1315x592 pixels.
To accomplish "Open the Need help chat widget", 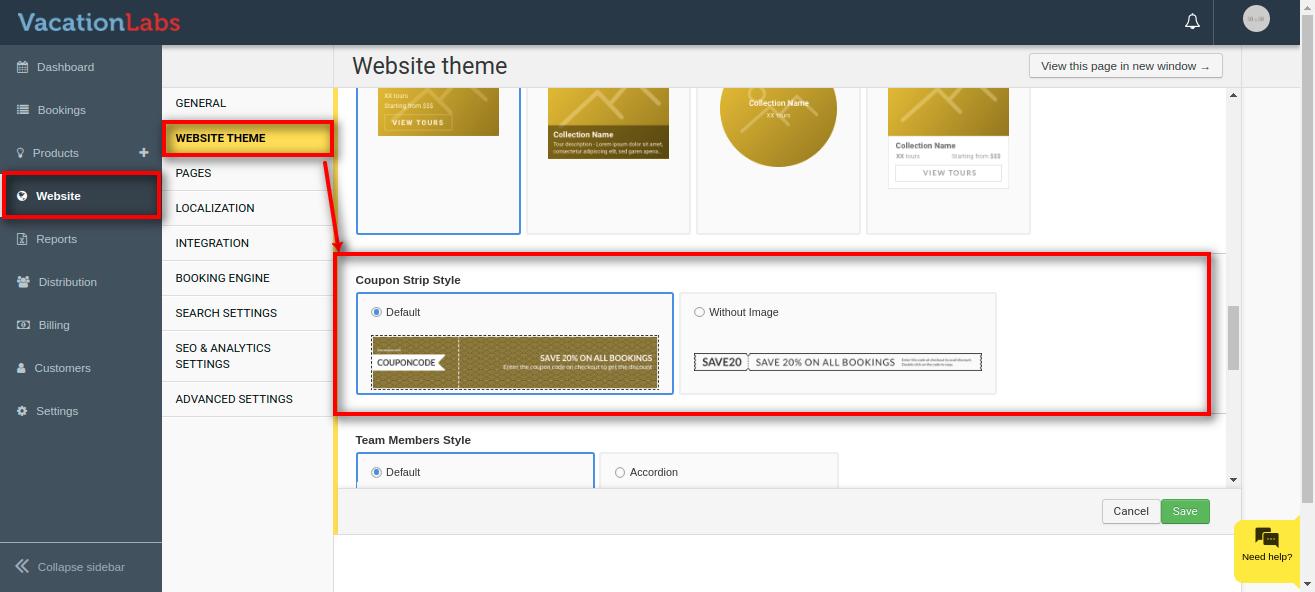I will click(x=1266, y=545).
